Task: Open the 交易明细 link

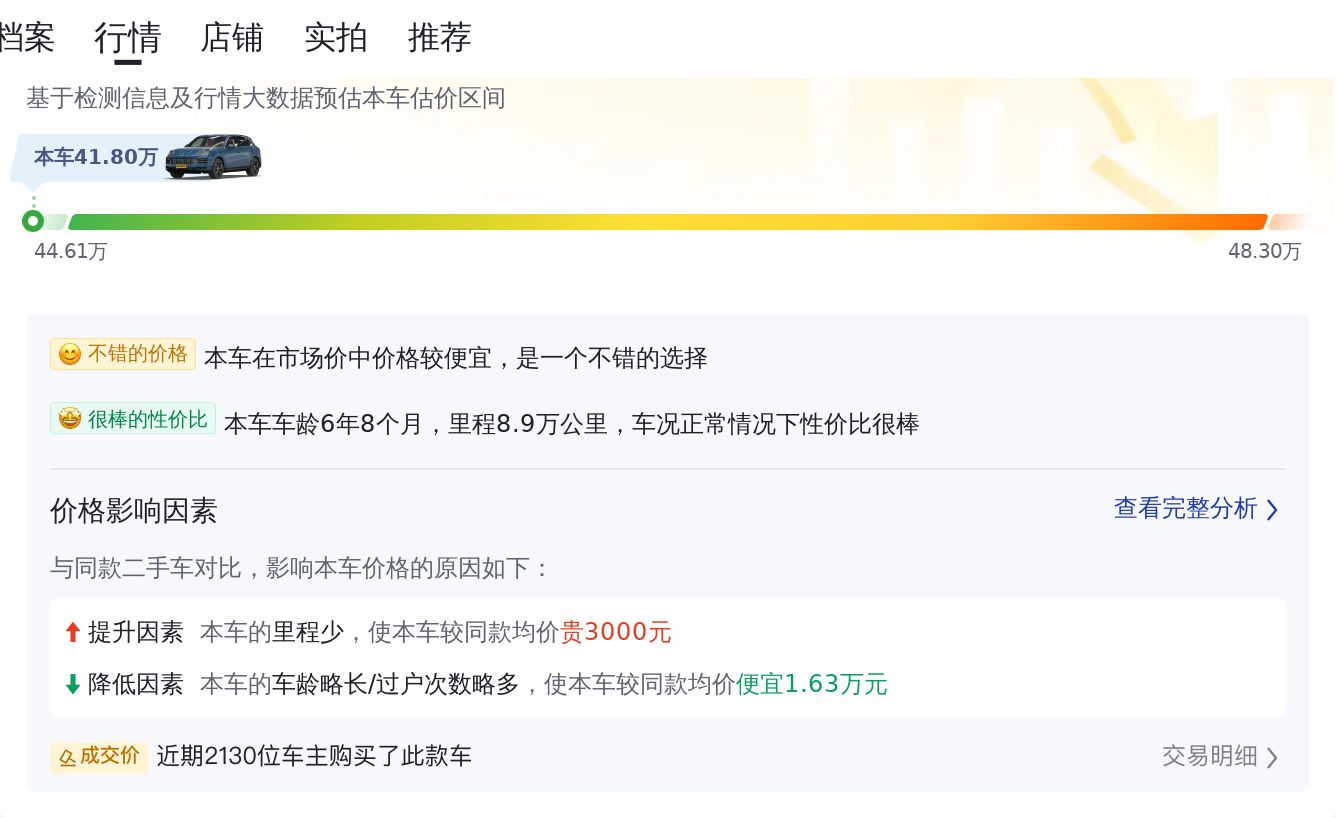Action: pyautogui.click(x=1209, y=756)
